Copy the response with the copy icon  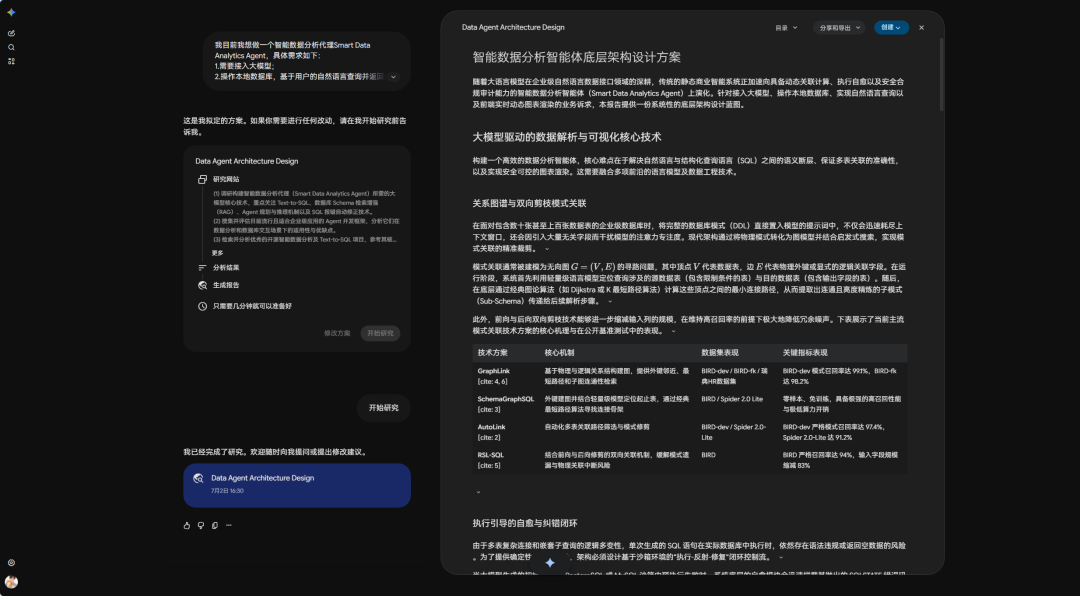pyautogui.click(x=215, y=525)
